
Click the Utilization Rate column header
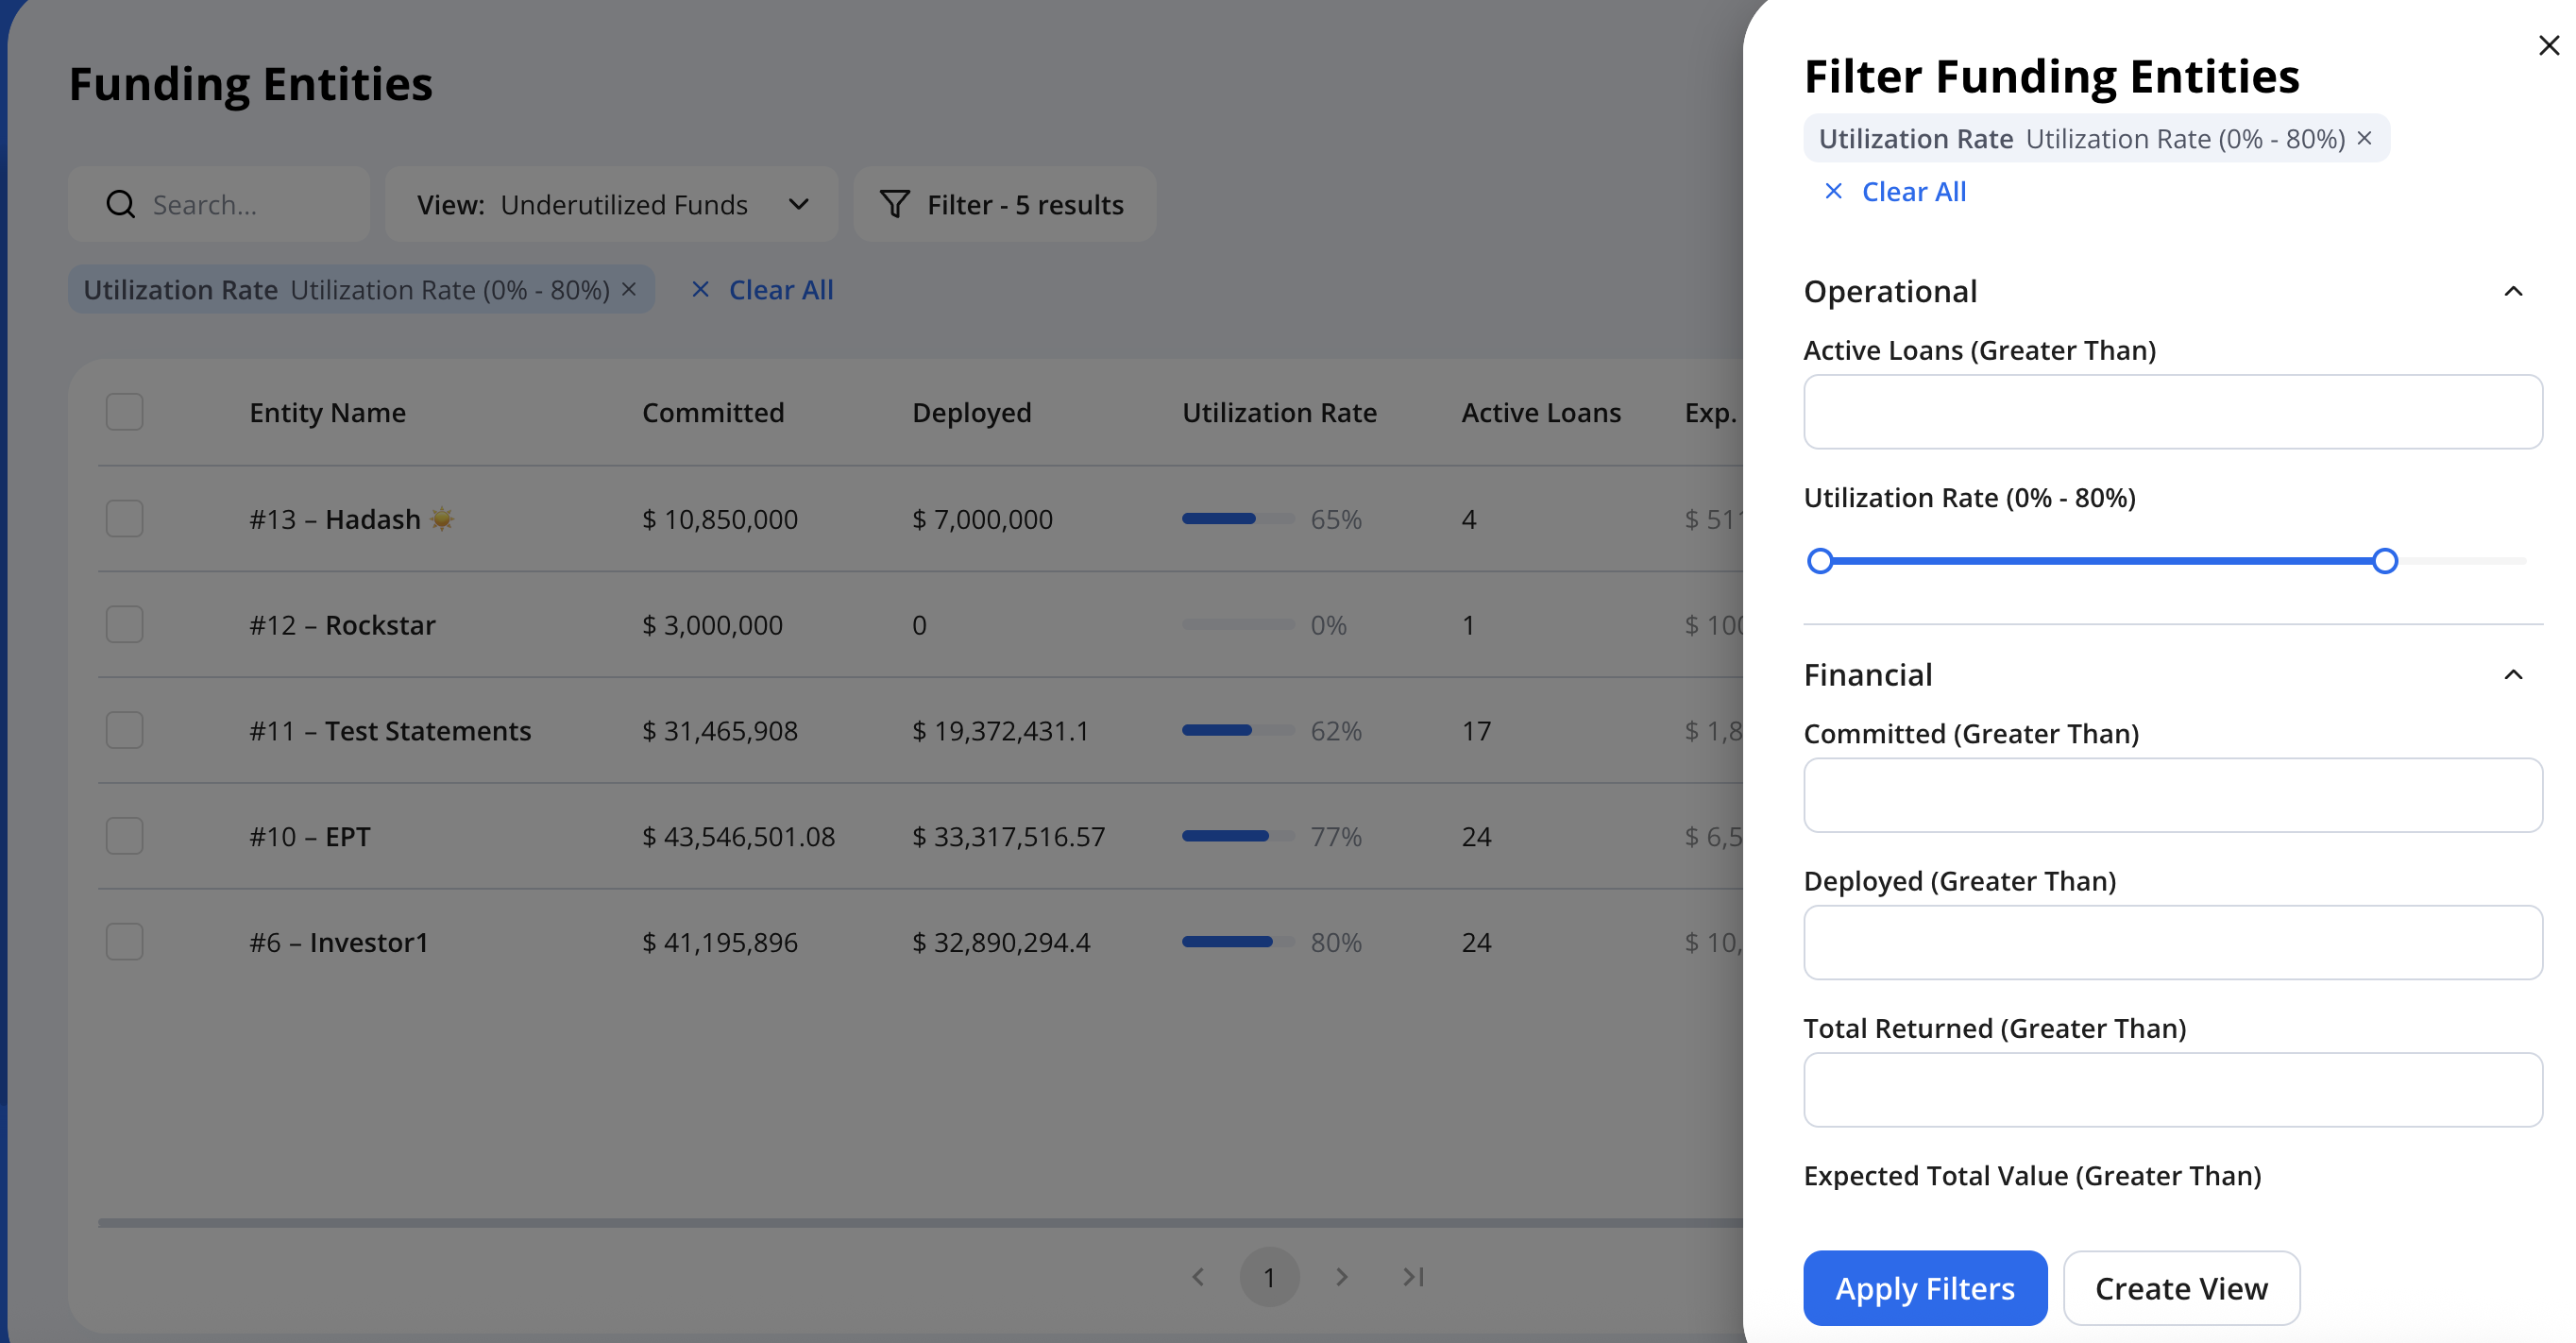[1279, 412]
